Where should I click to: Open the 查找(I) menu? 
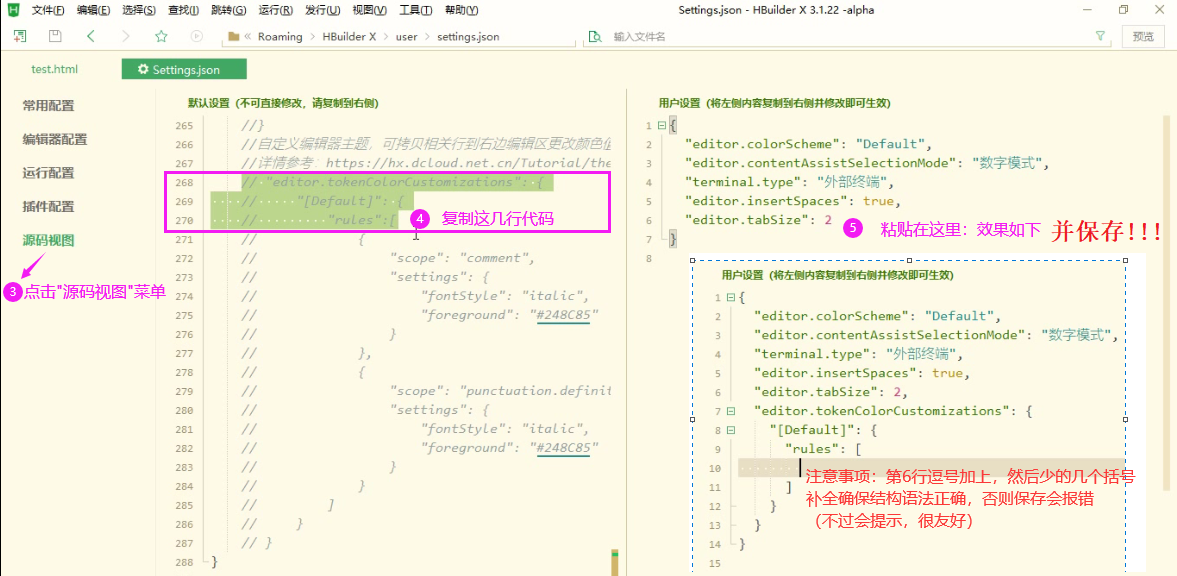[183, 11]
